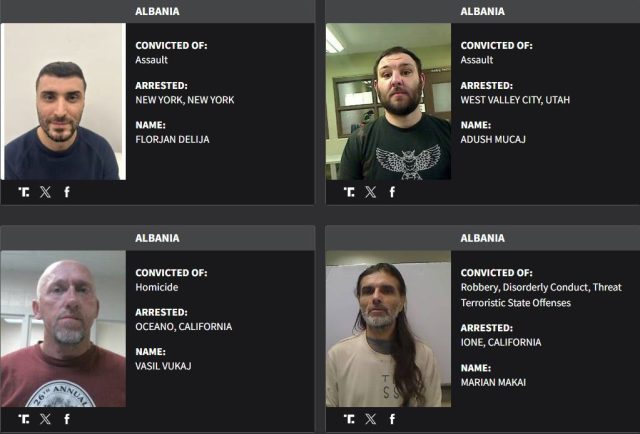The height and width of the screenshot is (434, 640).
Task: Share Marian Makai card on Truth Social
Action: [349, 419]
